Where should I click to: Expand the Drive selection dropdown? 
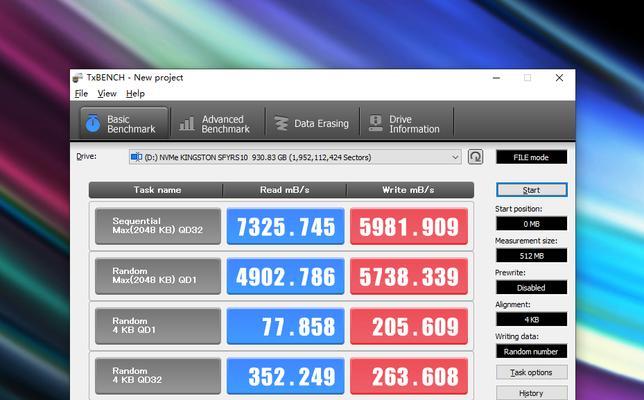click(x=455, y=157)
